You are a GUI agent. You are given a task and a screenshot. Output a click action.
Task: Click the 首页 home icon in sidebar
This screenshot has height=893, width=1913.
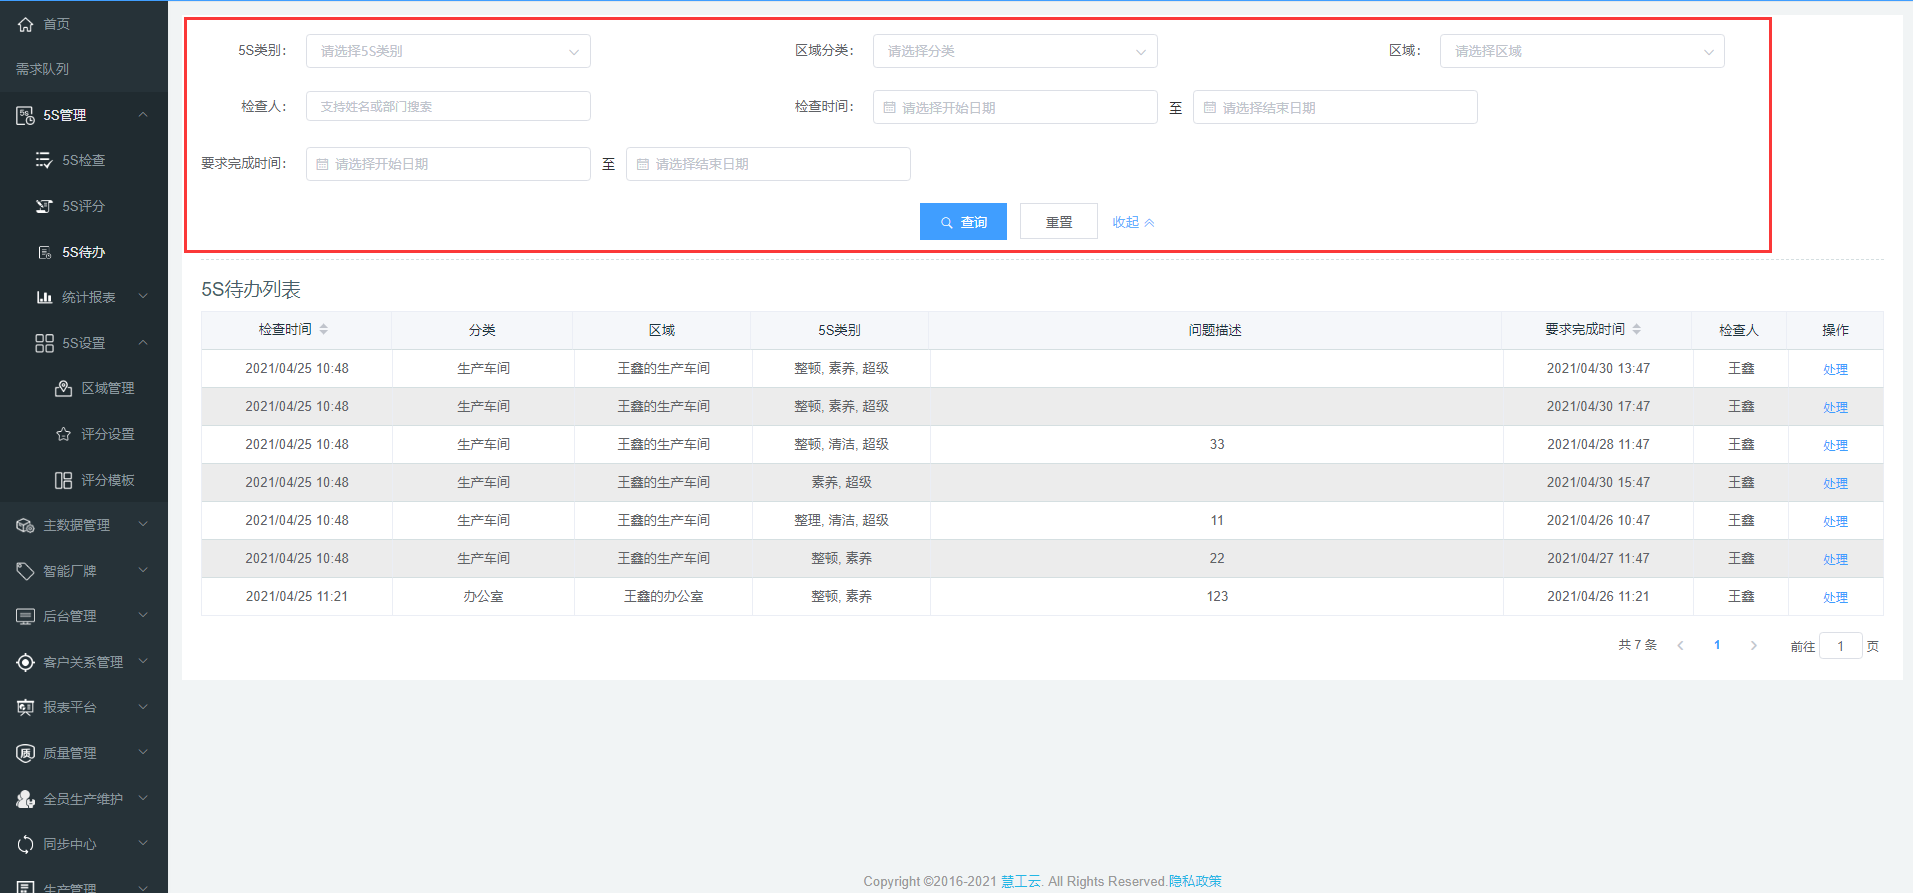pyautogui.click(x=25, y=24)
